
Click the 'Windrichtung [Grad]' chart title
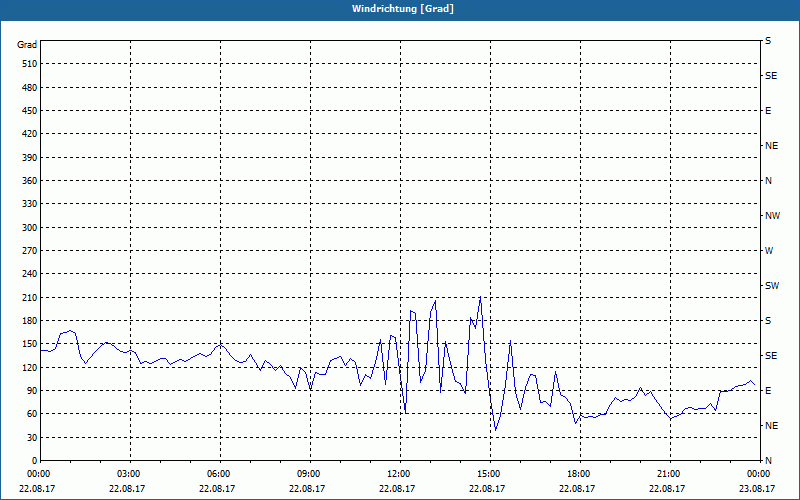[x=403, y=9]
